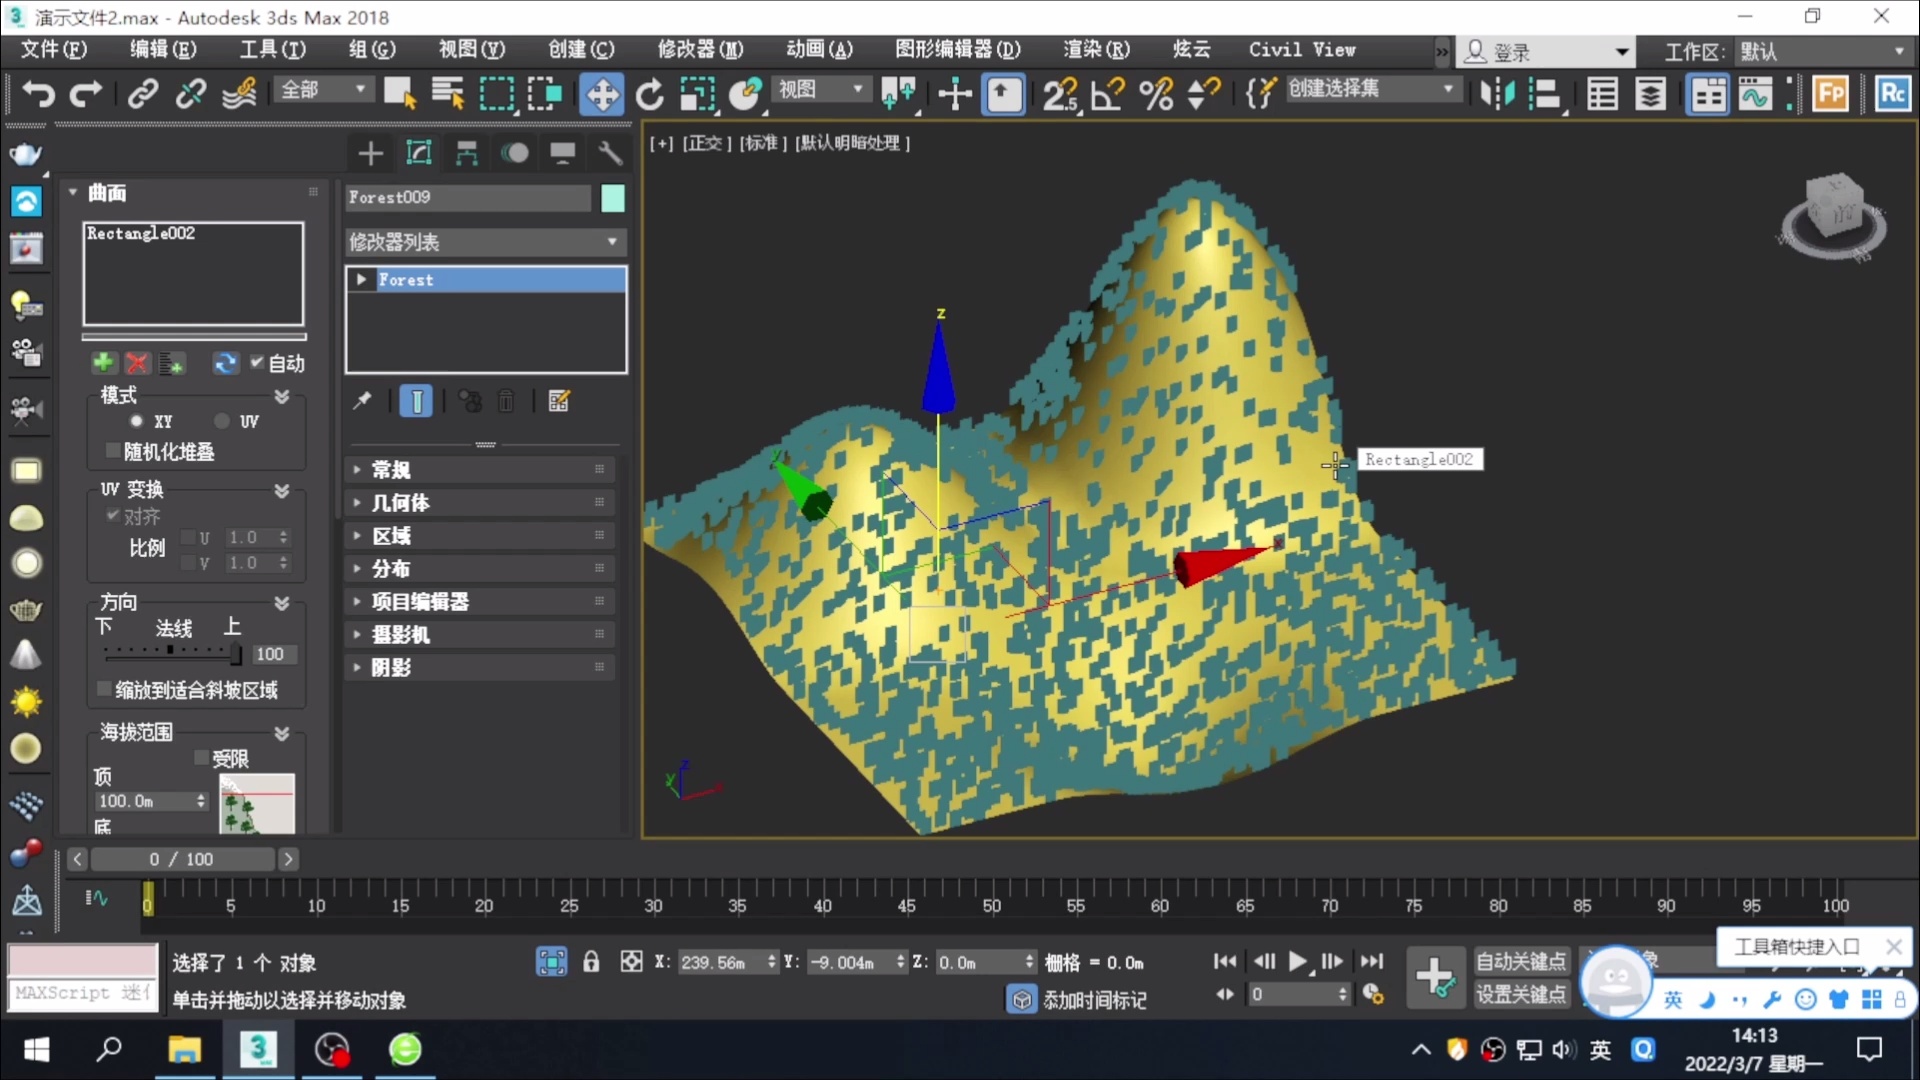Image resolution: width=1920 pixels, height=1080 pixels.
Task: Activate the Rotate tool icon
Action: [x=649, y=94]
